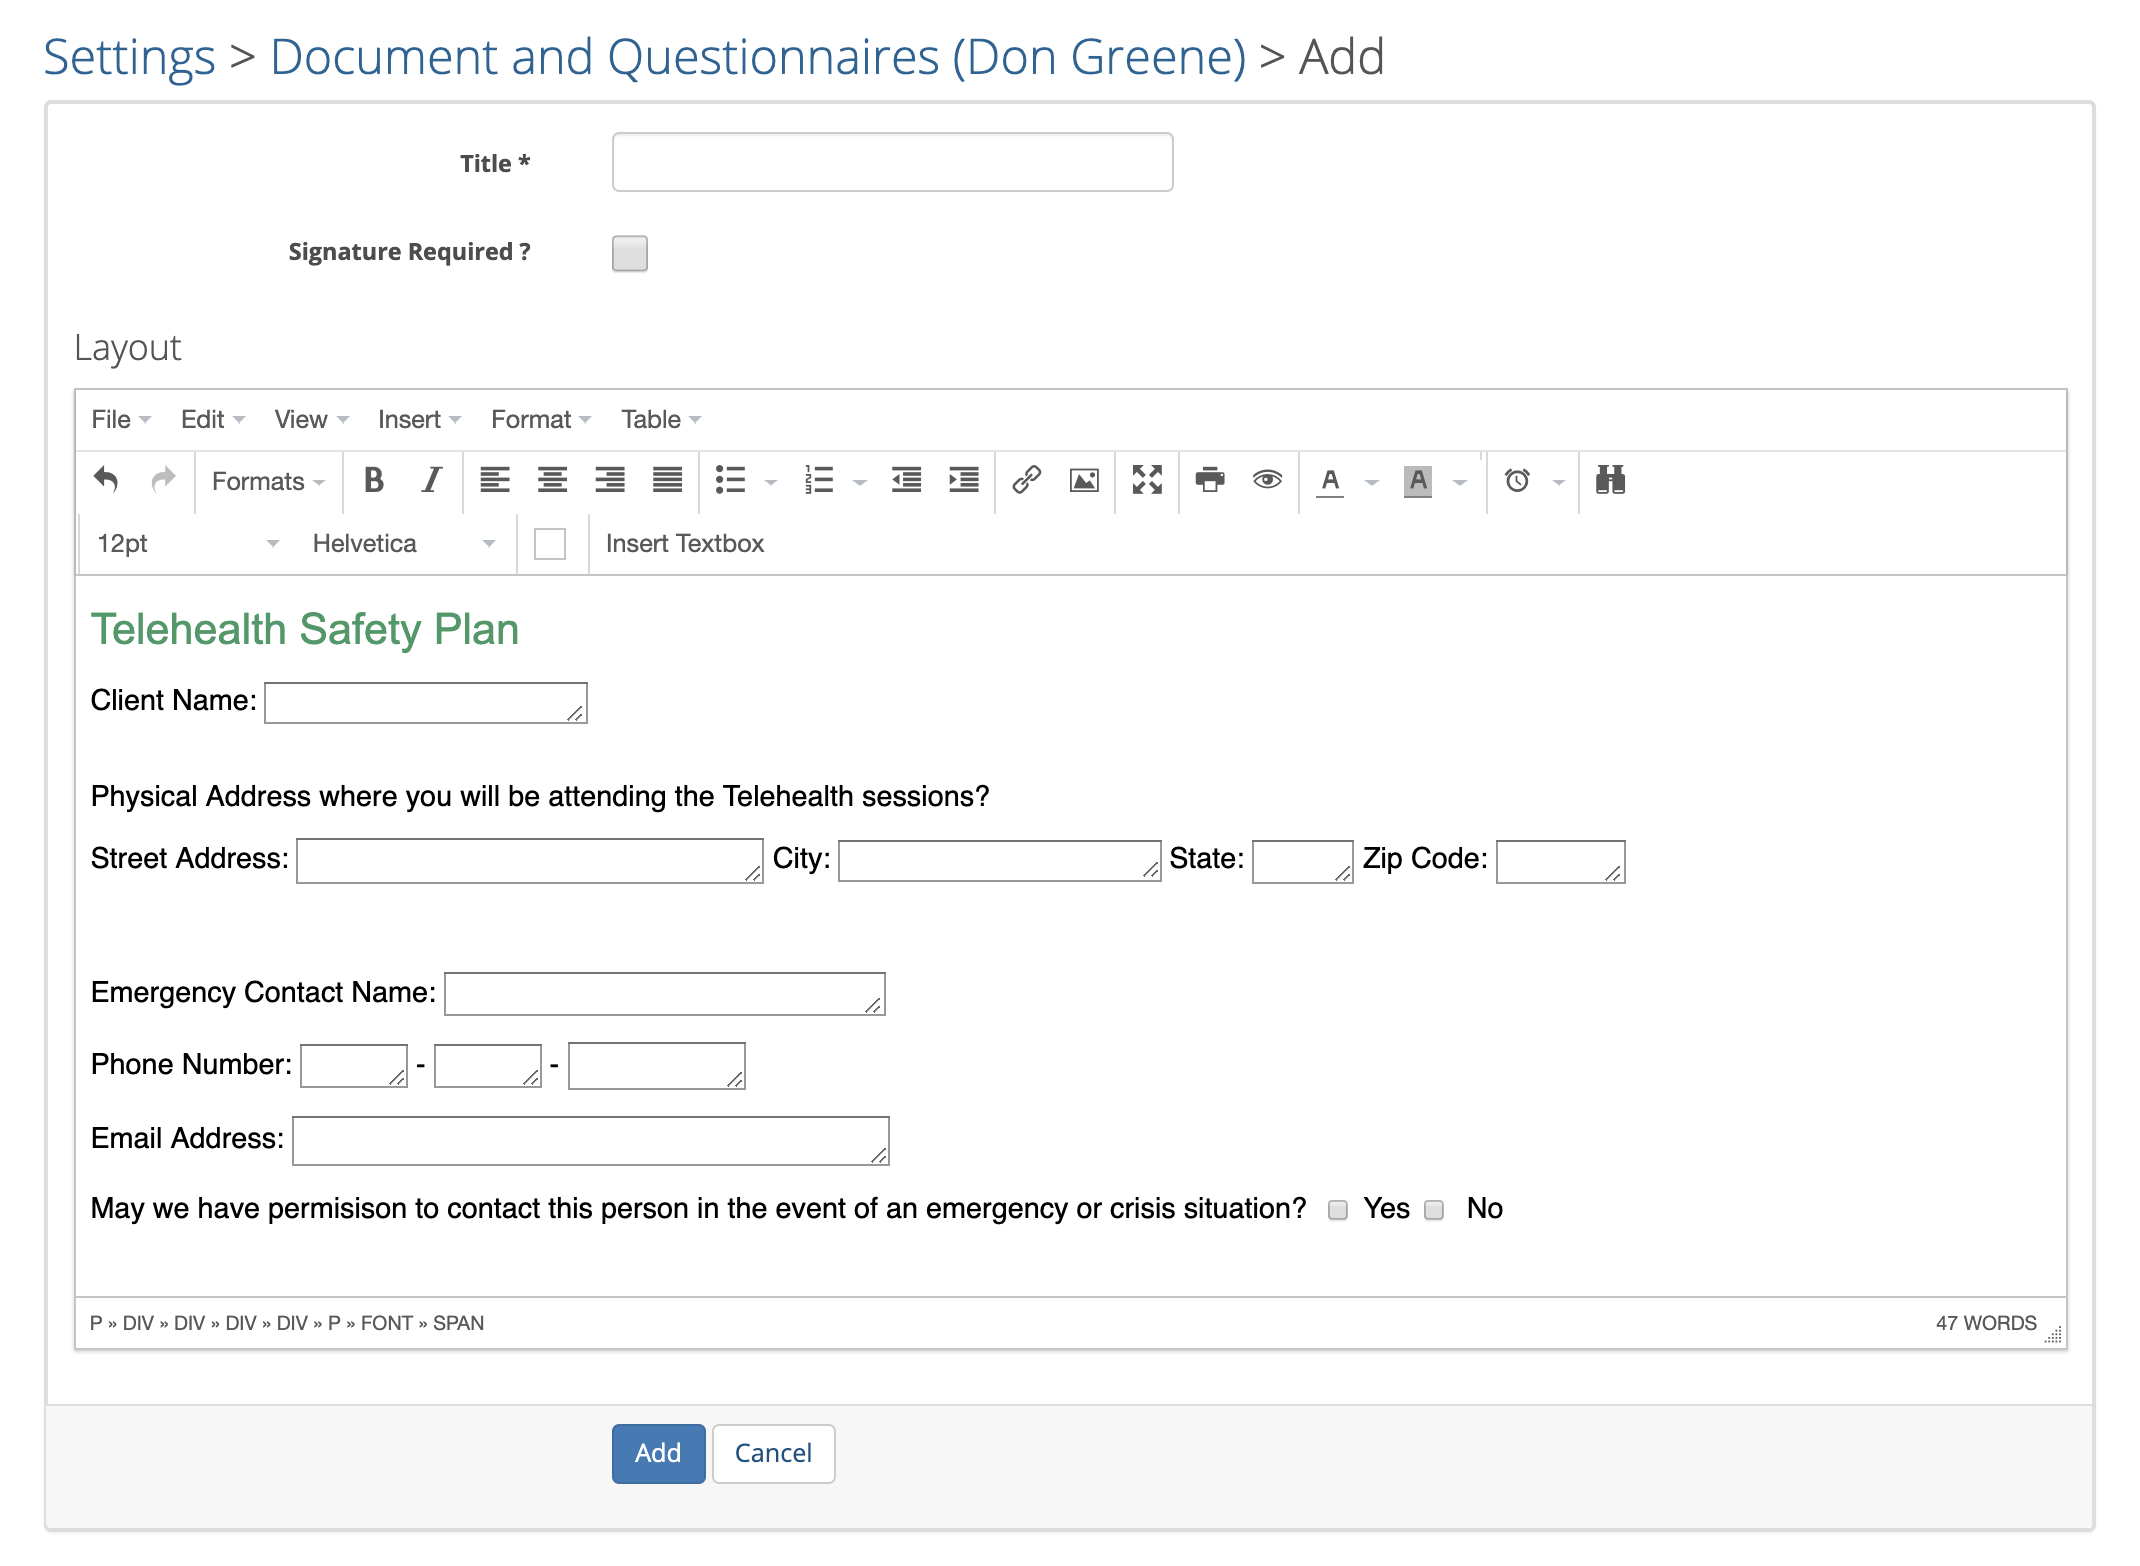
Task: Open the Settings breadcrumb link
Action: pyautogui.click(x=129, y=57)
